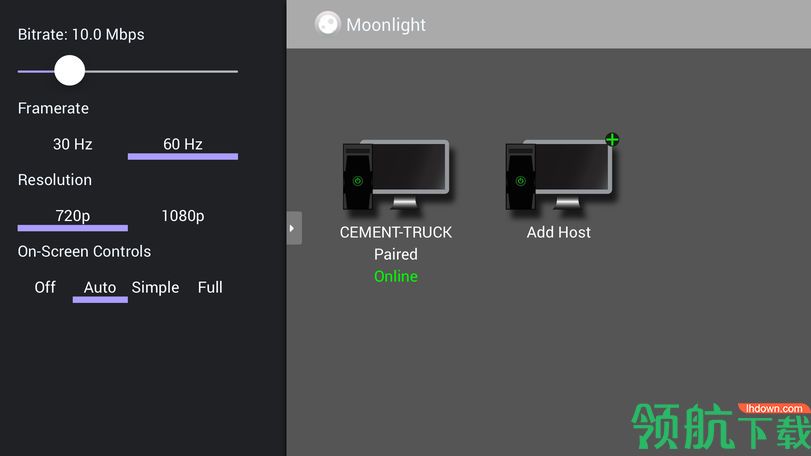The image size is (811, 456).
Task: Click the Resolution heading
Action: pyautogui.click(x=55, y=180)
